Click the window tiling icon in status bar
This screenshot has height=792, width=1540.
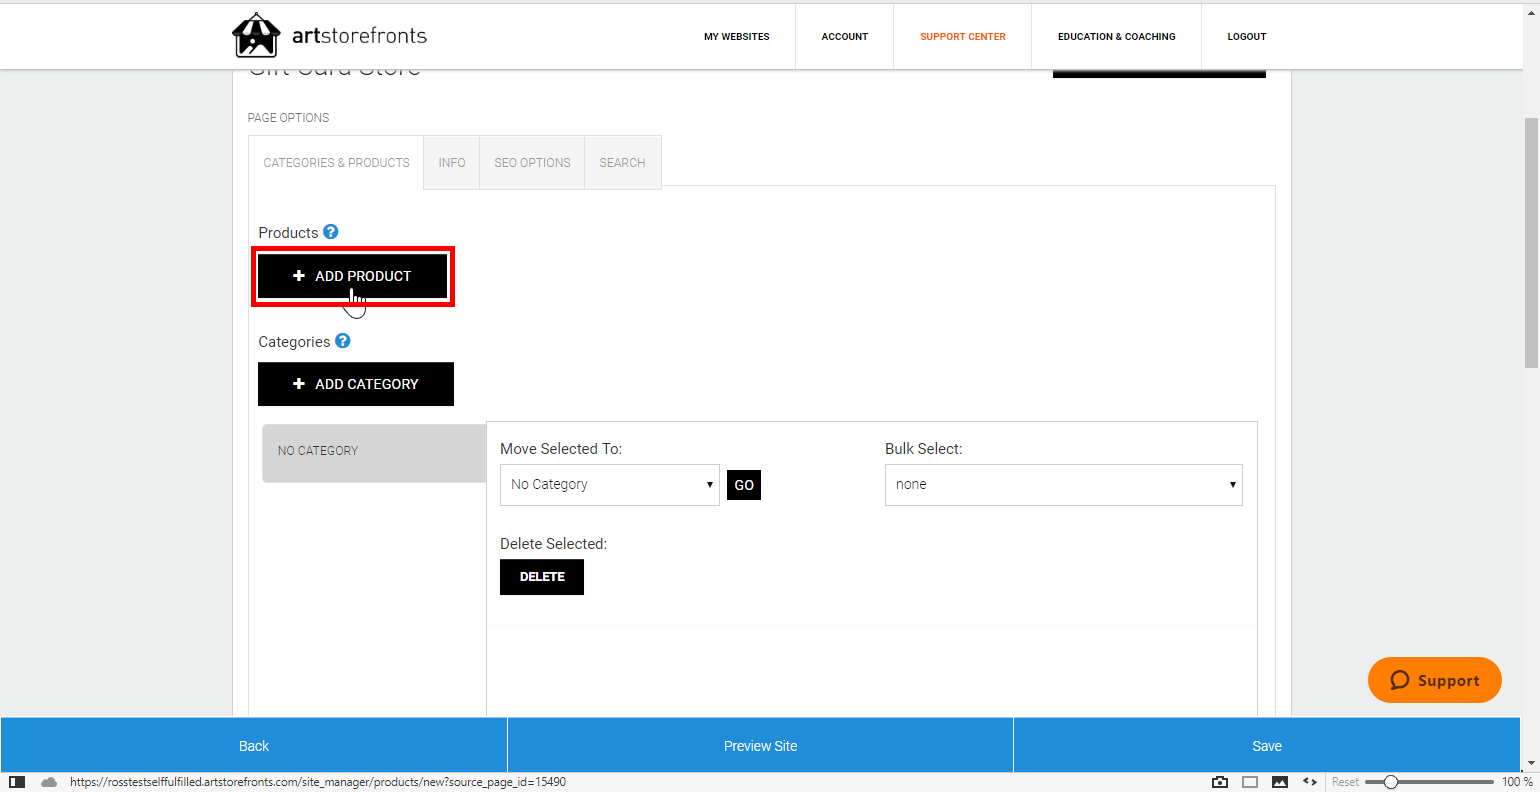[1250, 782]
